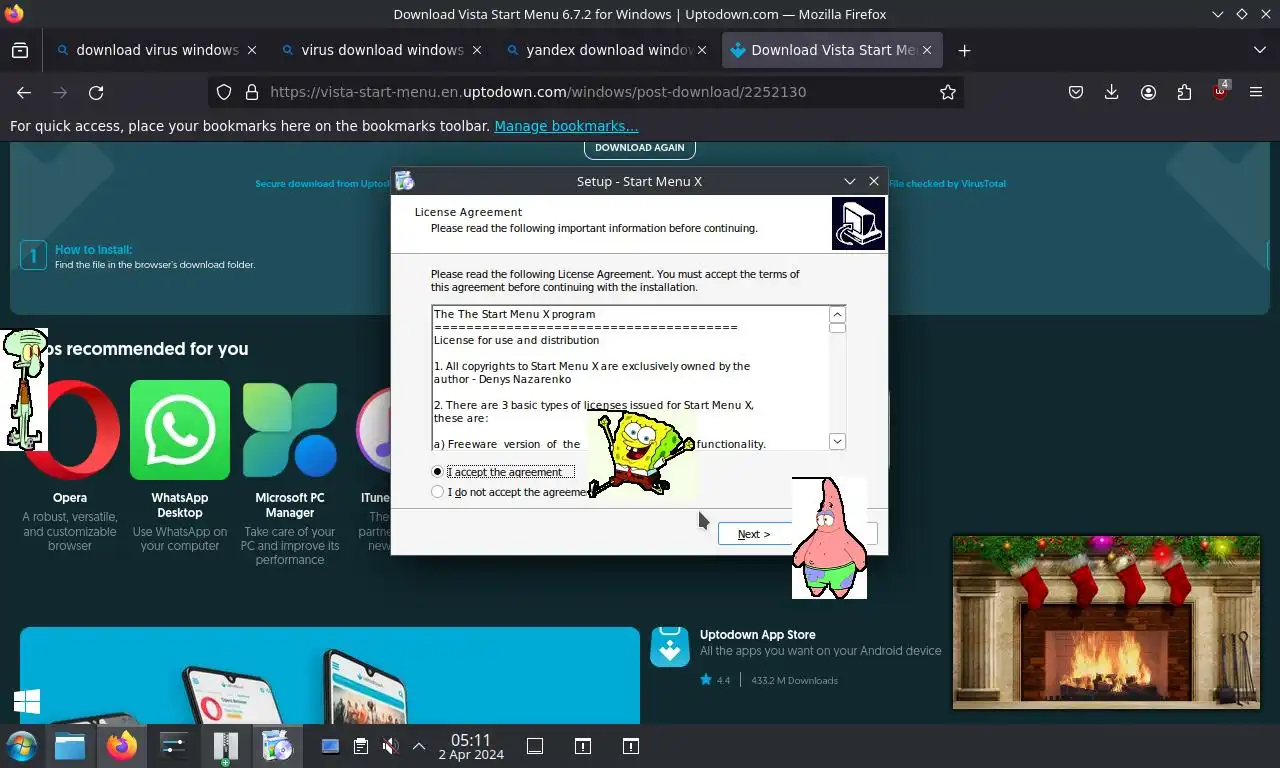The width and height of the screenshot is (1280, 768).
Task: Open the tracking protection shield icon
Action: point(224,92)
